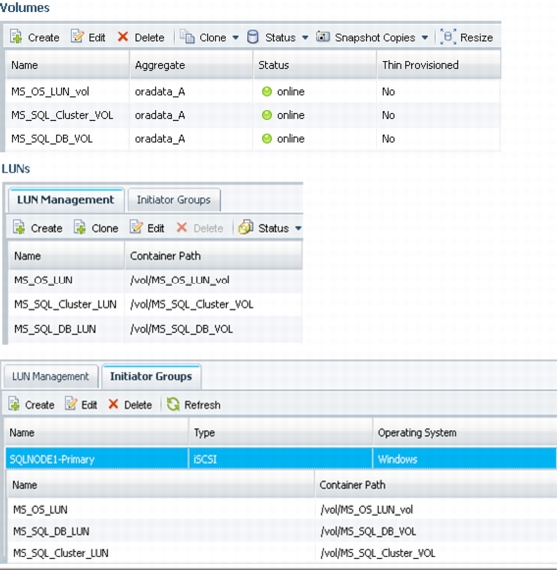559x571 pixels.
Task: Open the Snapshot Copies dropdown arrow
Action: [x=425, y=38]
